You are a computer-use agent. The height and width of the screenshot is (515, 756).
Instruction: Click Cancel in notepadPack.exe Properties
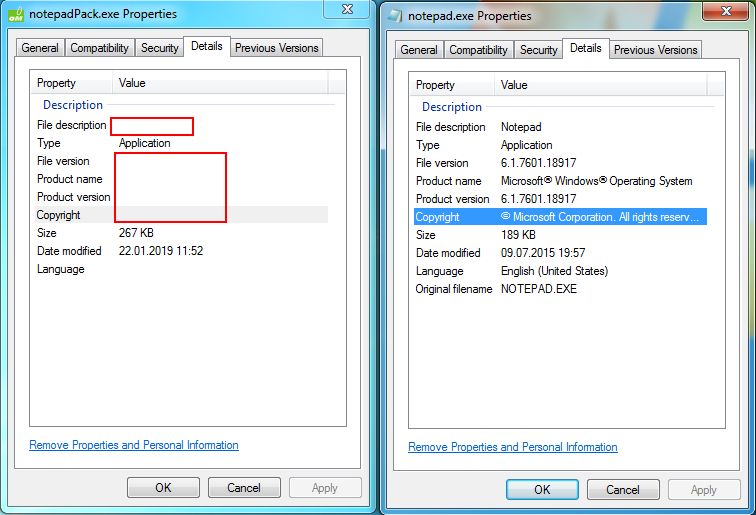pos(244,488)
